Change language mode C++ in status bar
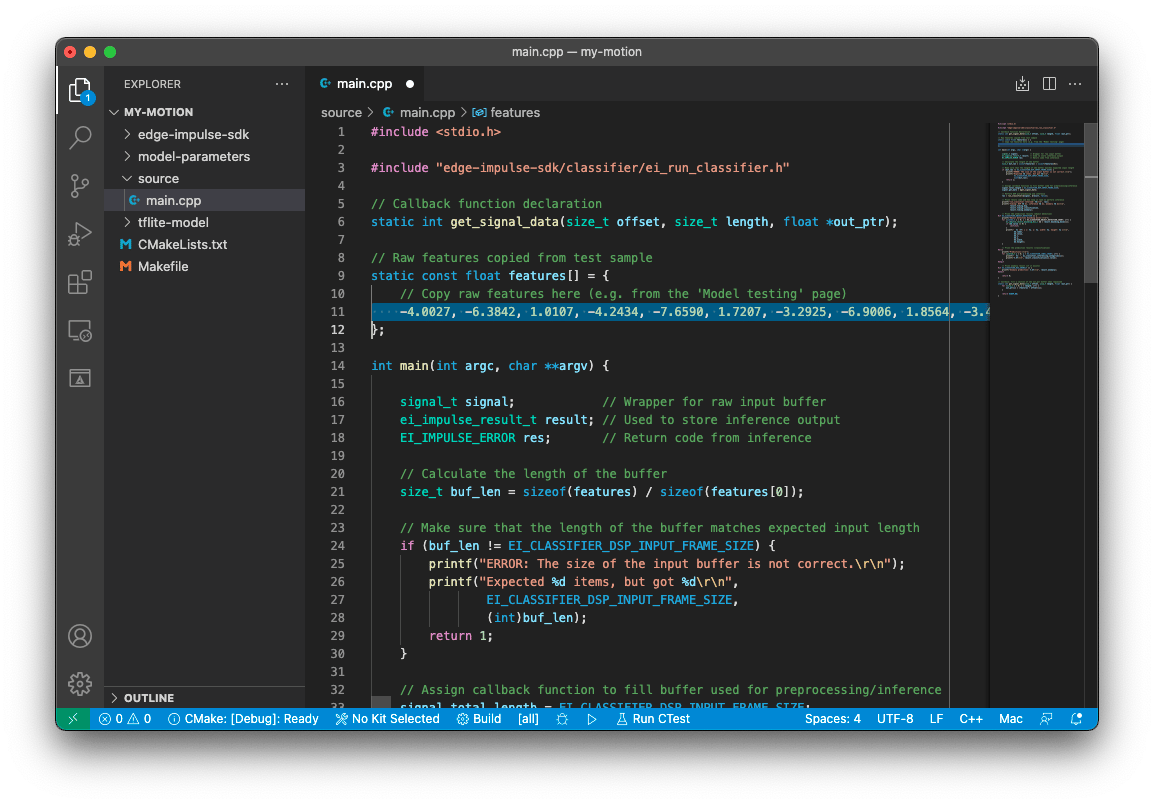 [971, 719]
